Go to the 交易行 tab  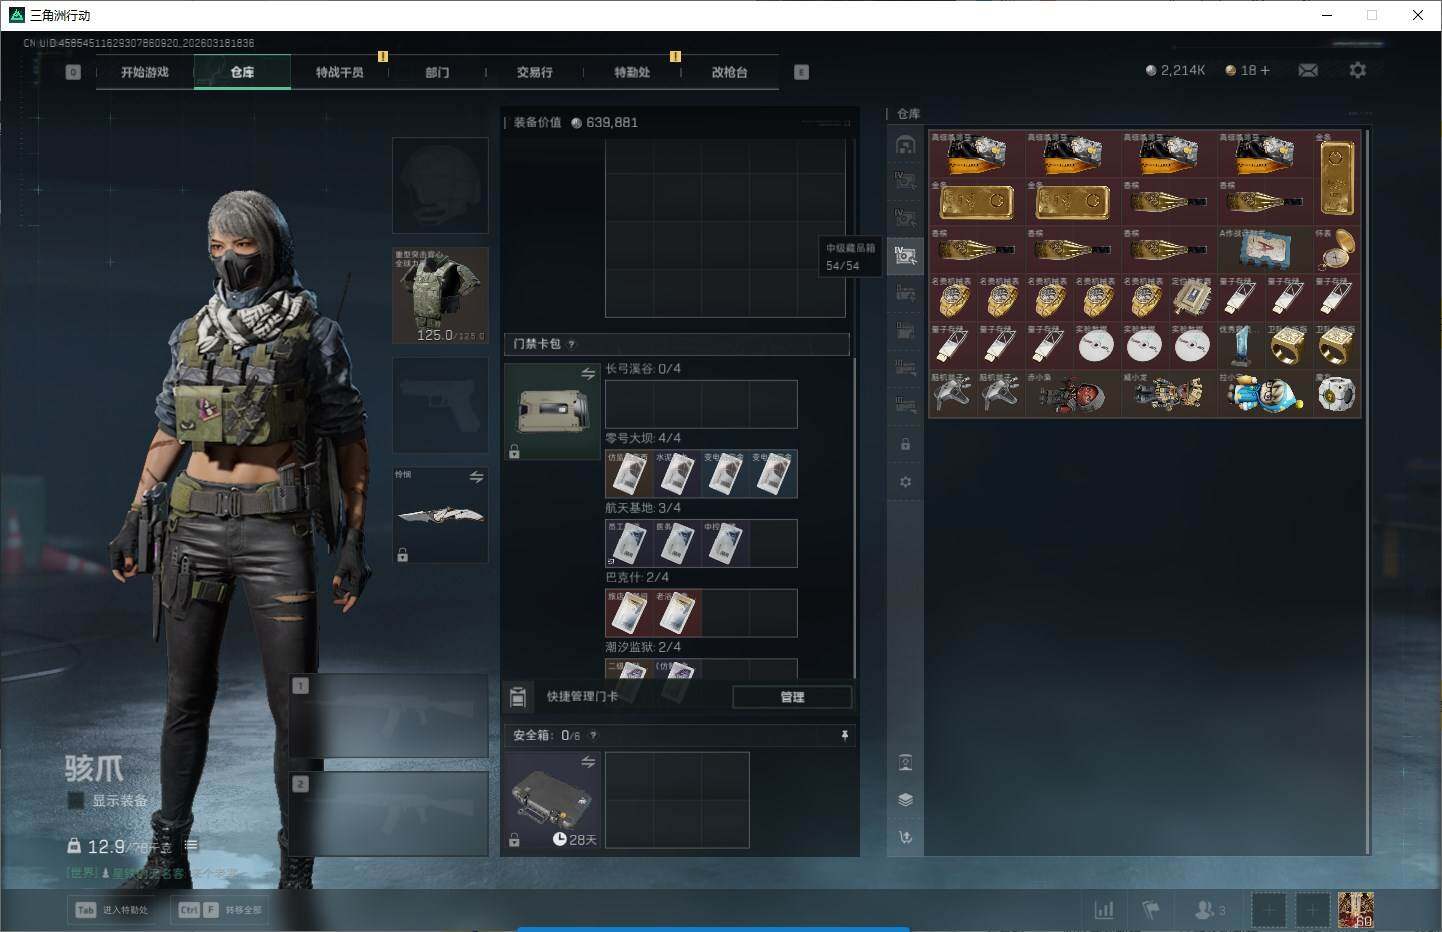[x=534, y=72]
